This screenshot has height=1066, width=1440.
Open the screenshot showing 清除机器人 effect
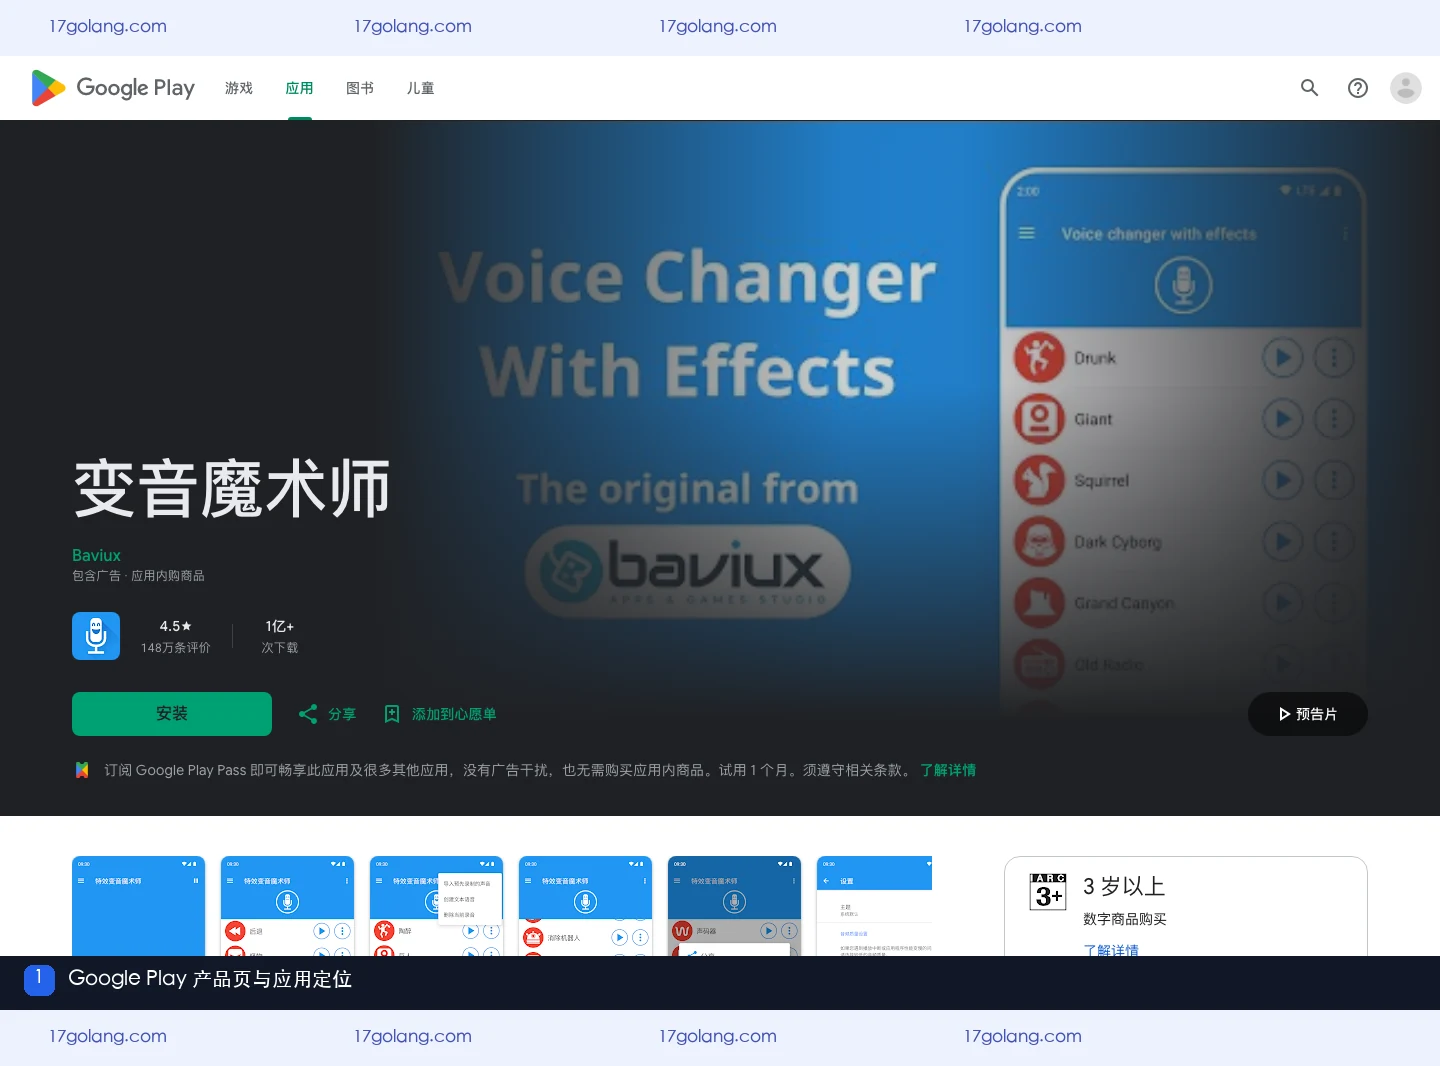coord(585,906)
